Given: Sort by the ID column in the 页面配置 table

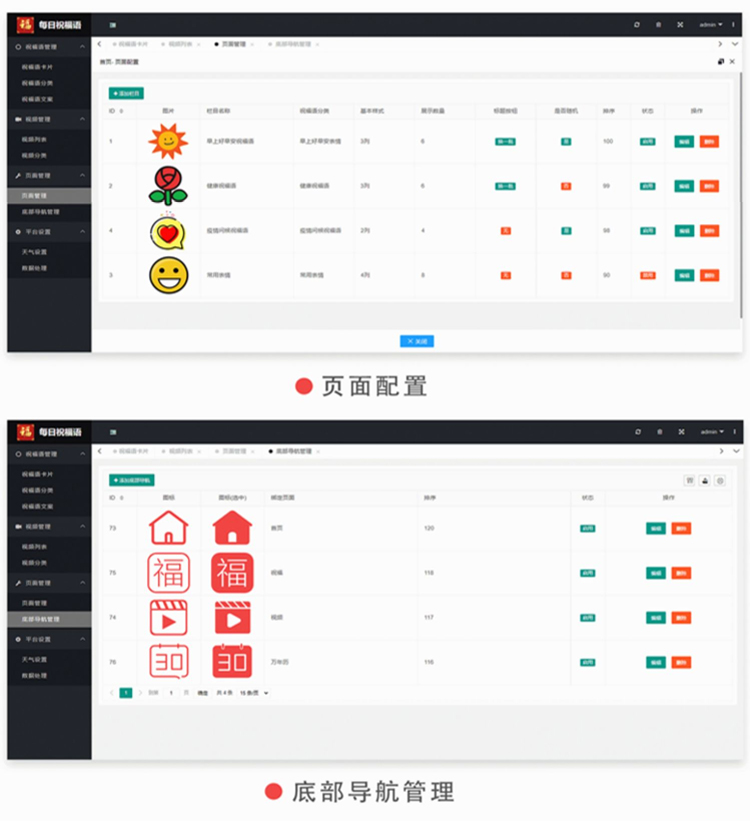Looking at the screenshot, I should click(x=122, y=111).
